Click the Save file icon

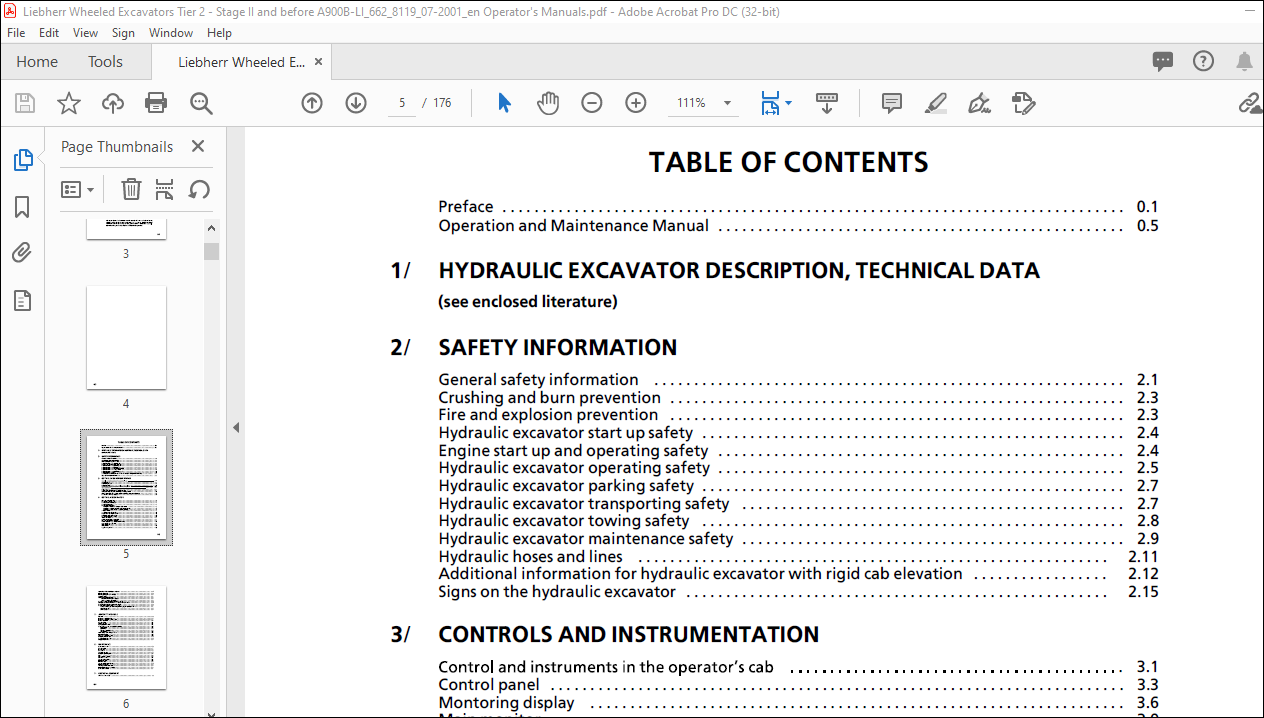click(x=25, y=103)
